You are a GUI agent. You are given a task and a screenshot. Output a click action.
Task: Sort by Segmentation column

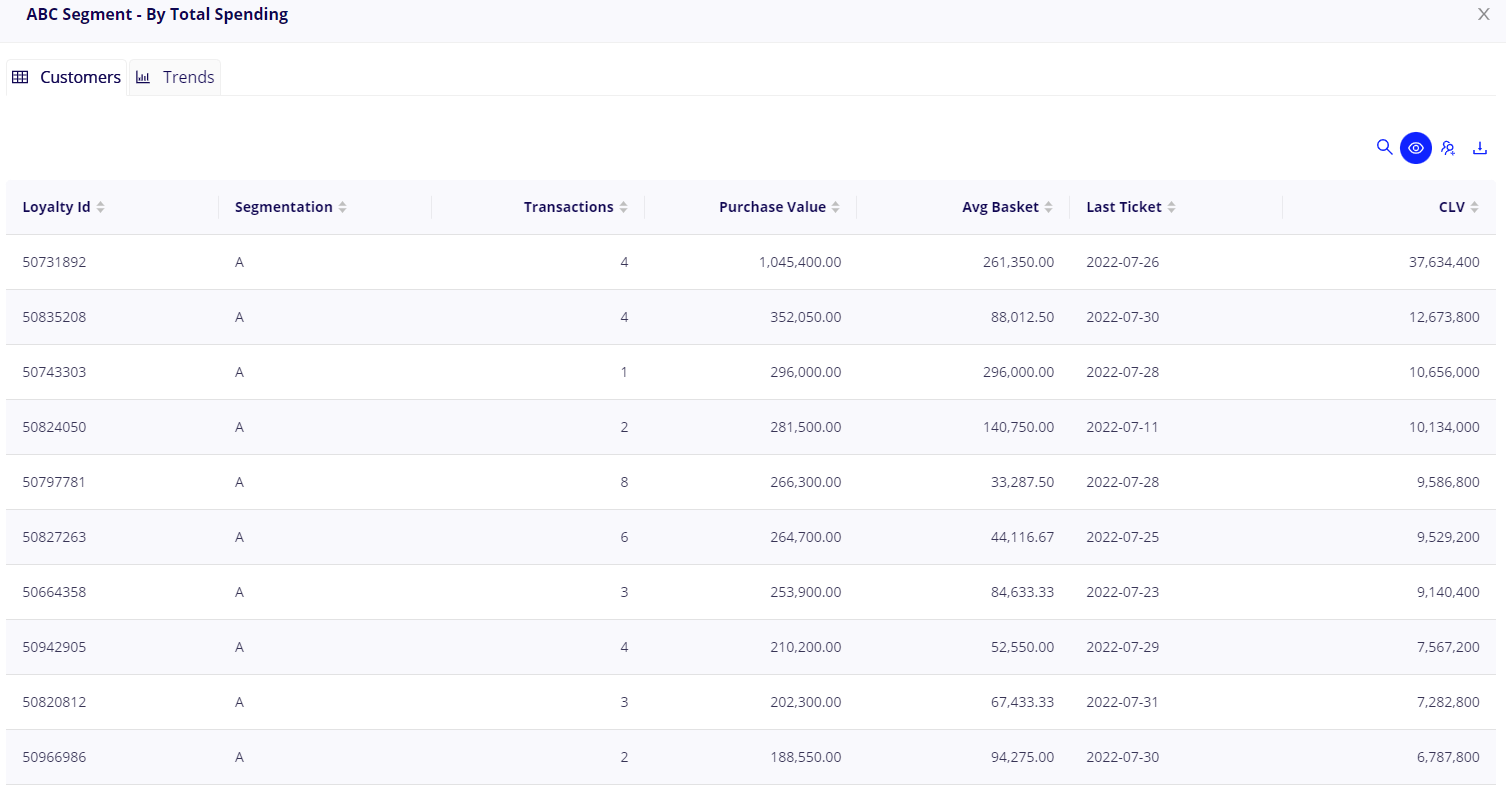[291, 207]
